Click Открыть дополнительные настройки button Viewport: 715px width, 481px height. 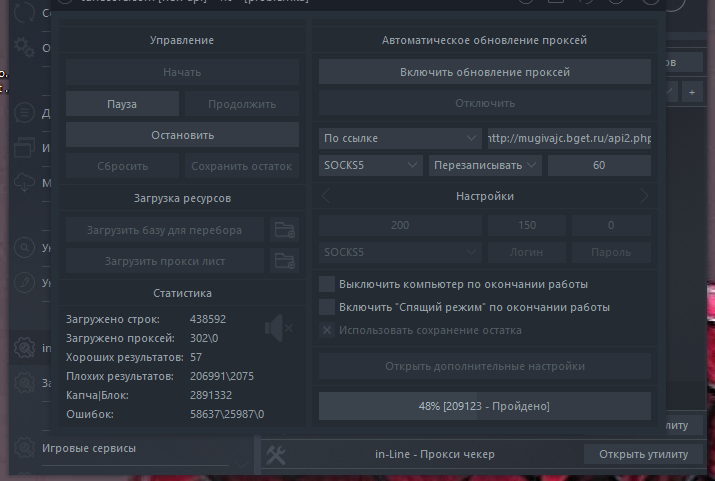[485, 366]
